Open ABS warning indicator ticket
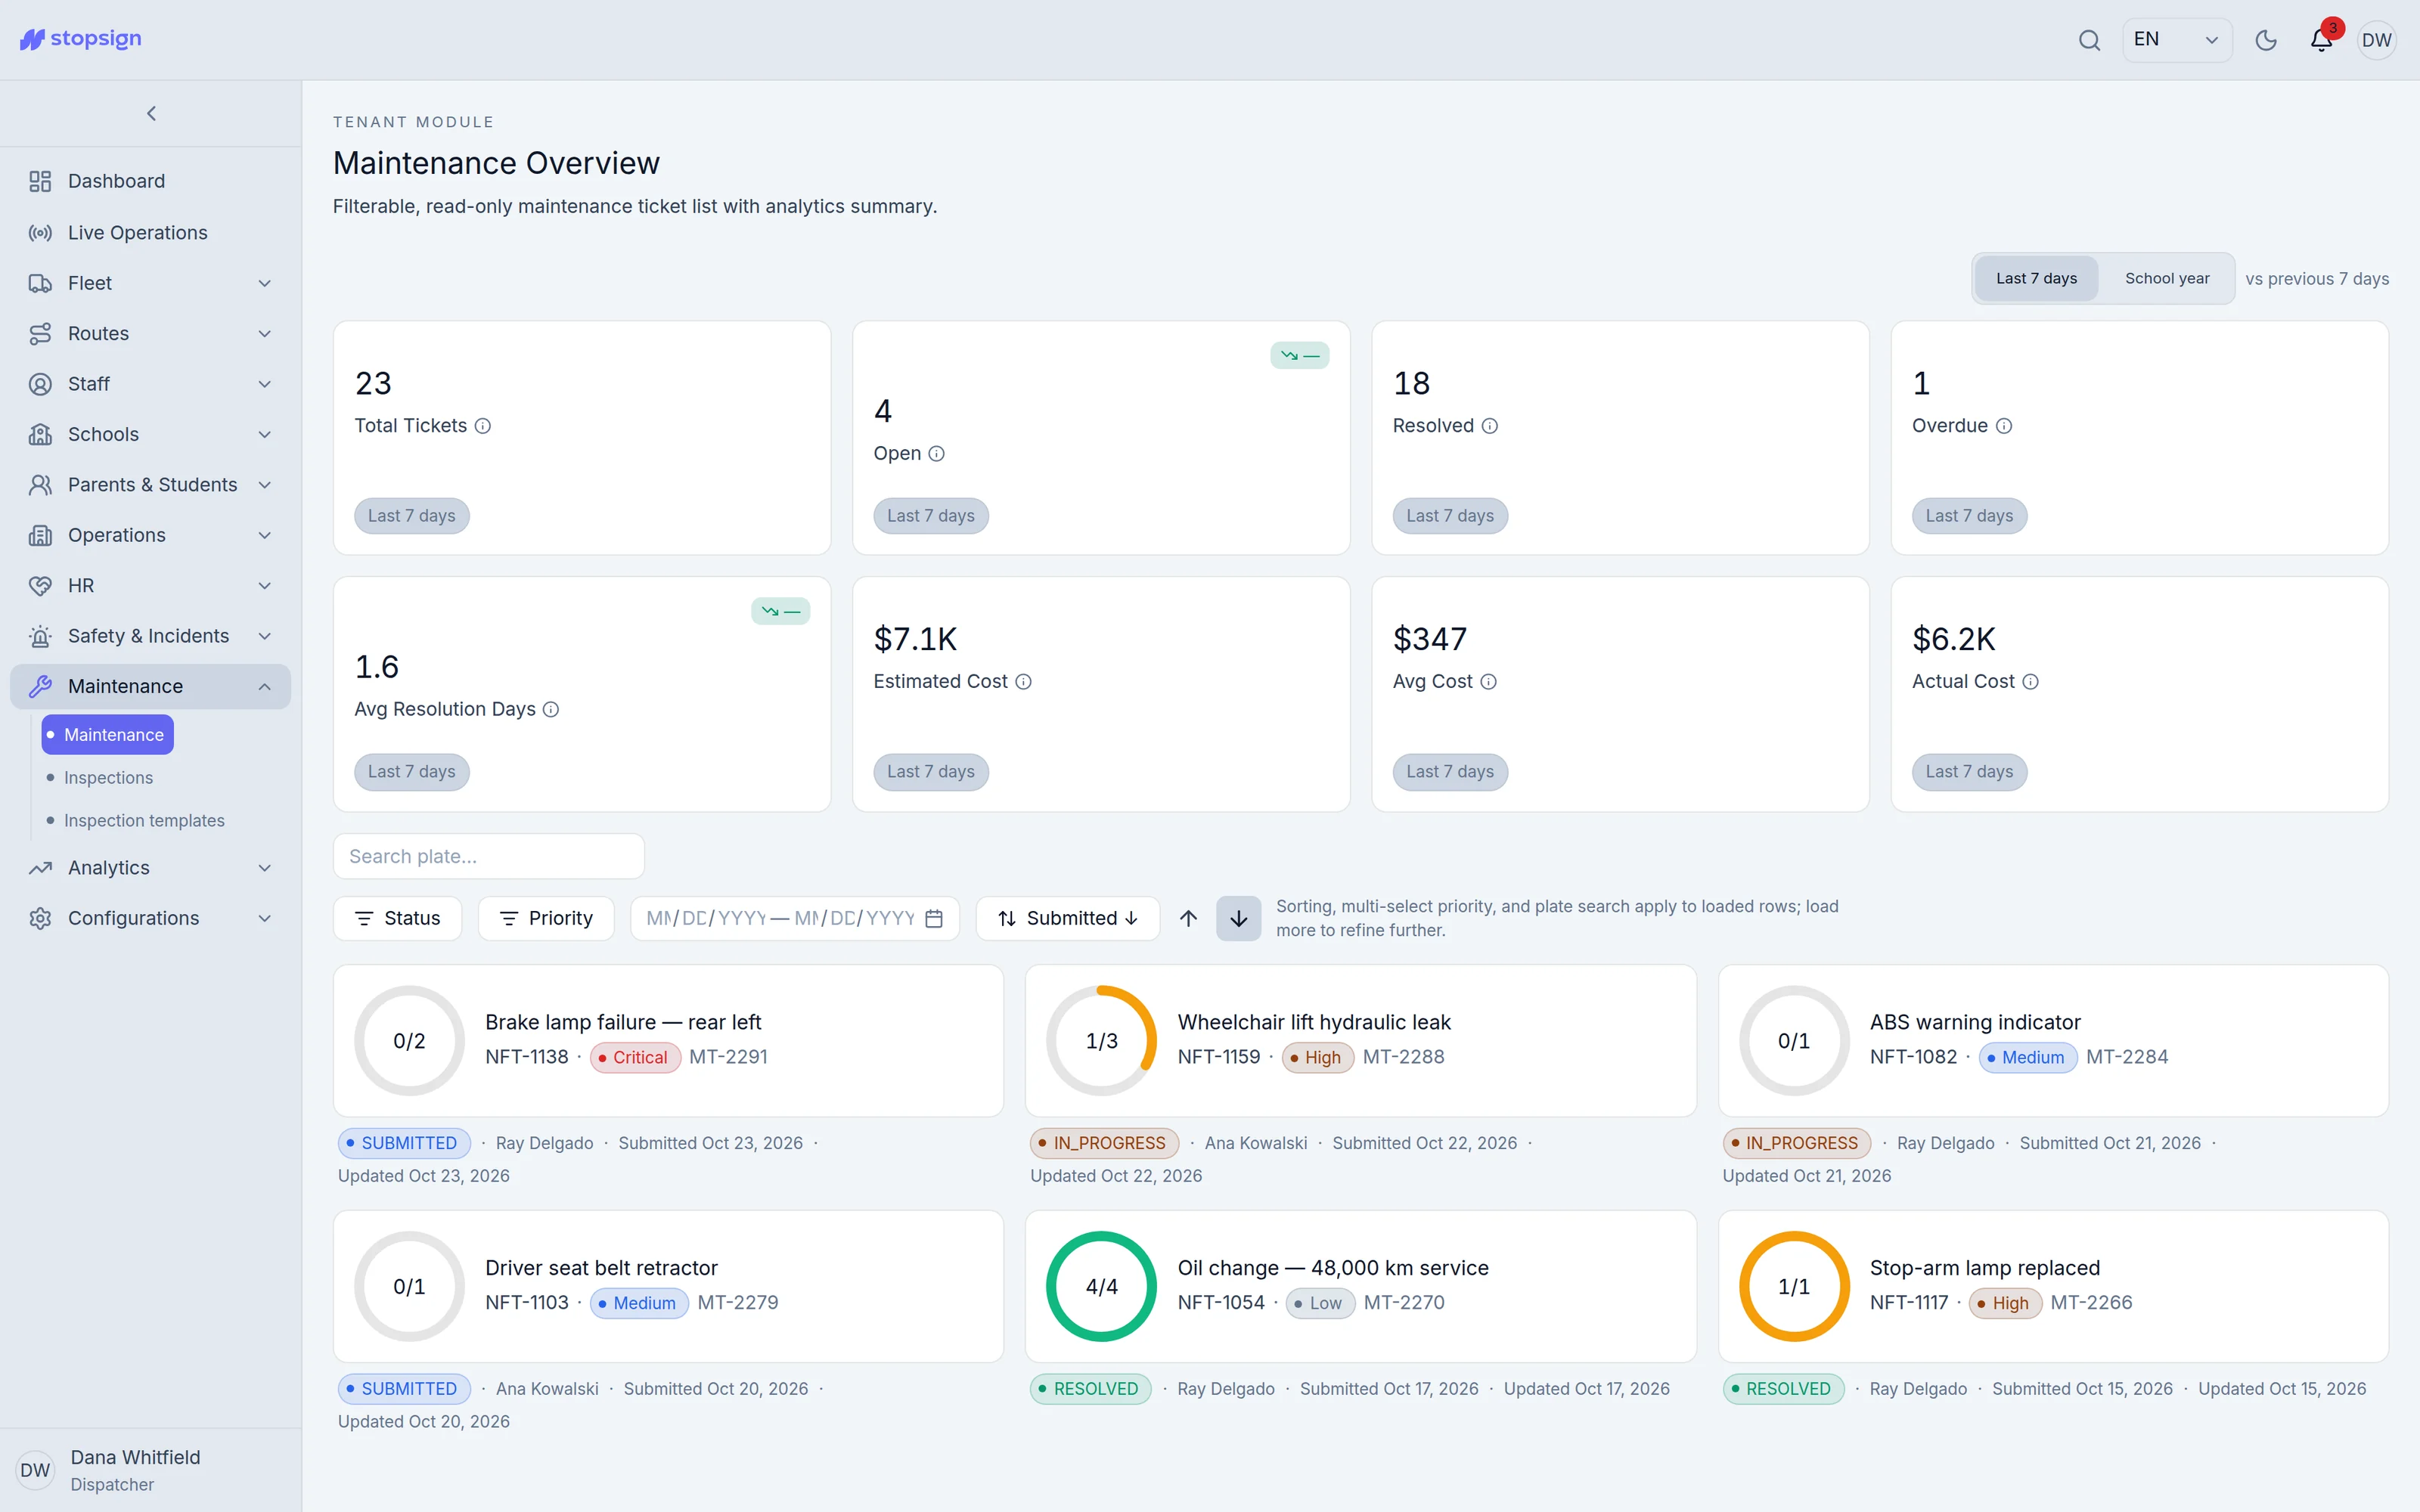The height and width of the screenshot is (1512, 2420). (2053, 1040)
